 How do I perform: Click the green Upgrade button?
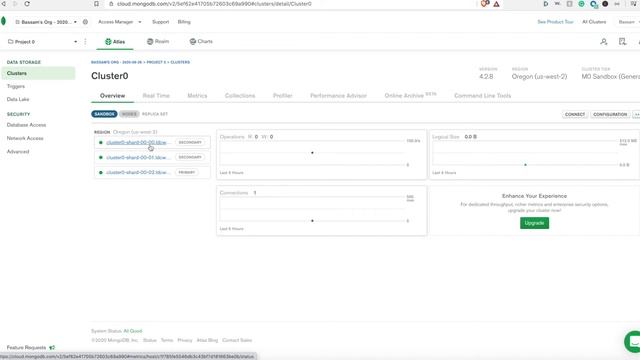[534, 223]
